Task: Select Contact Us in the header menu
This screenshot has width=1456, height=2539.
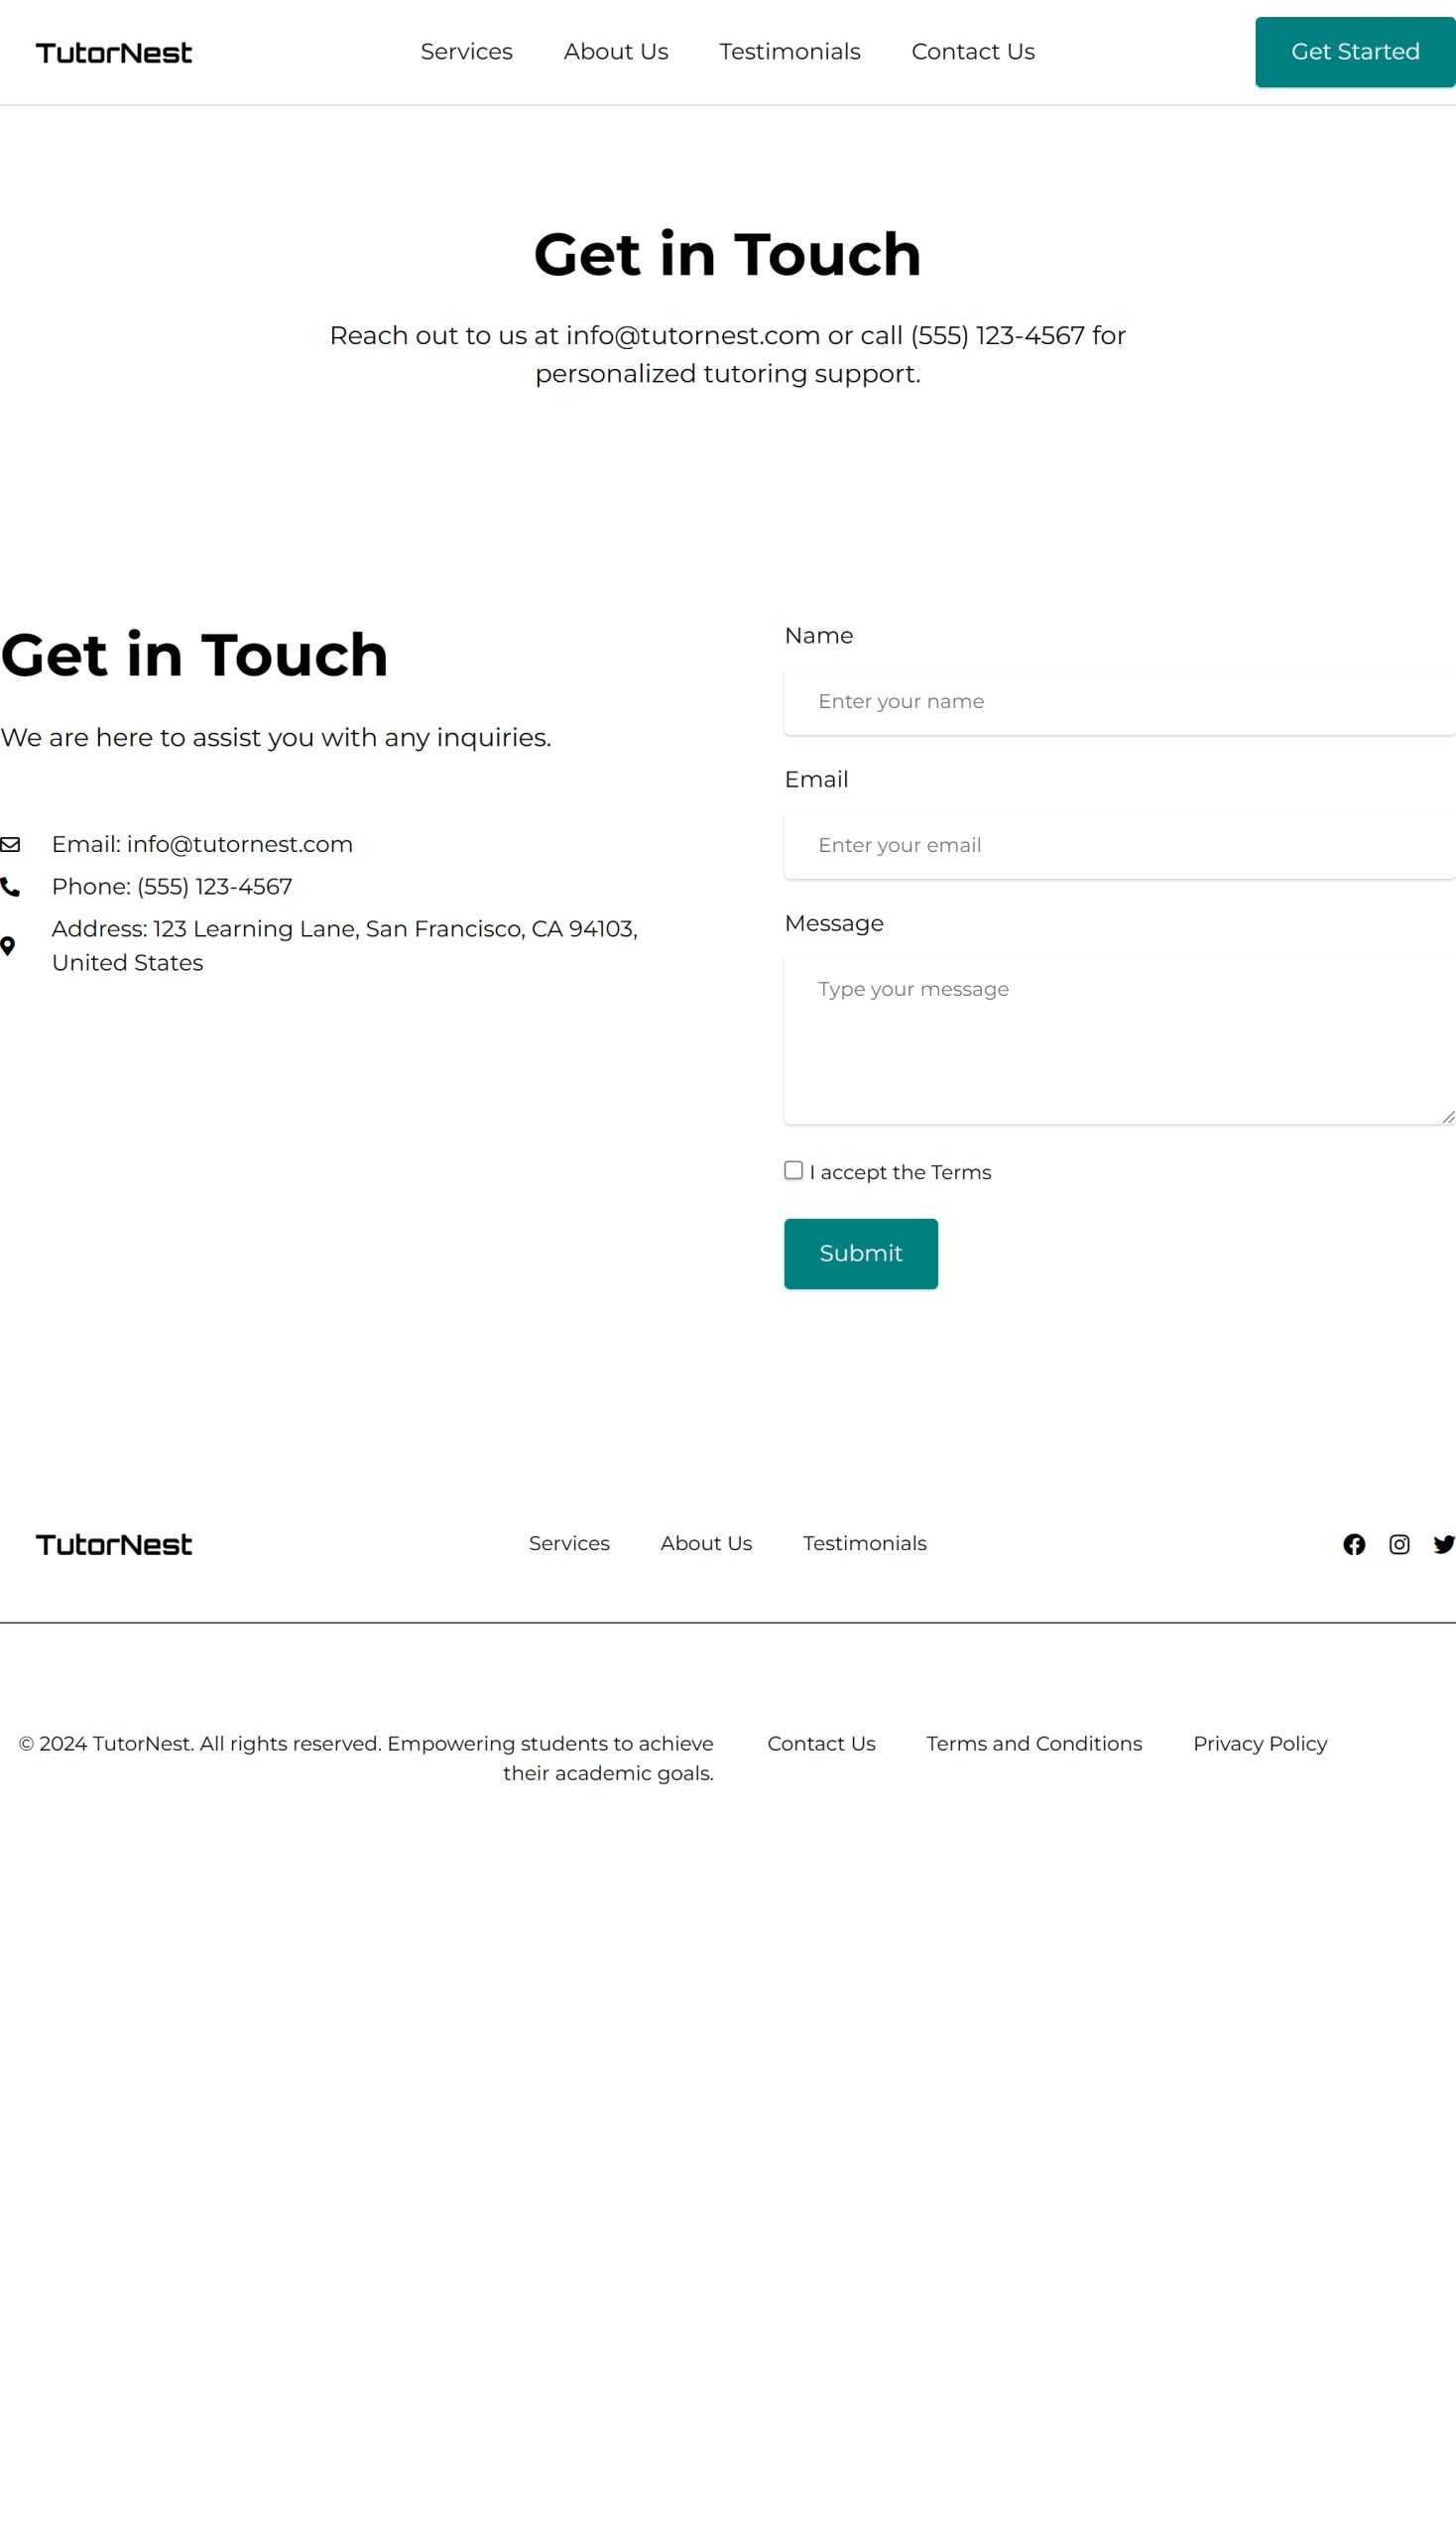Action: click(x=972, y=52)
